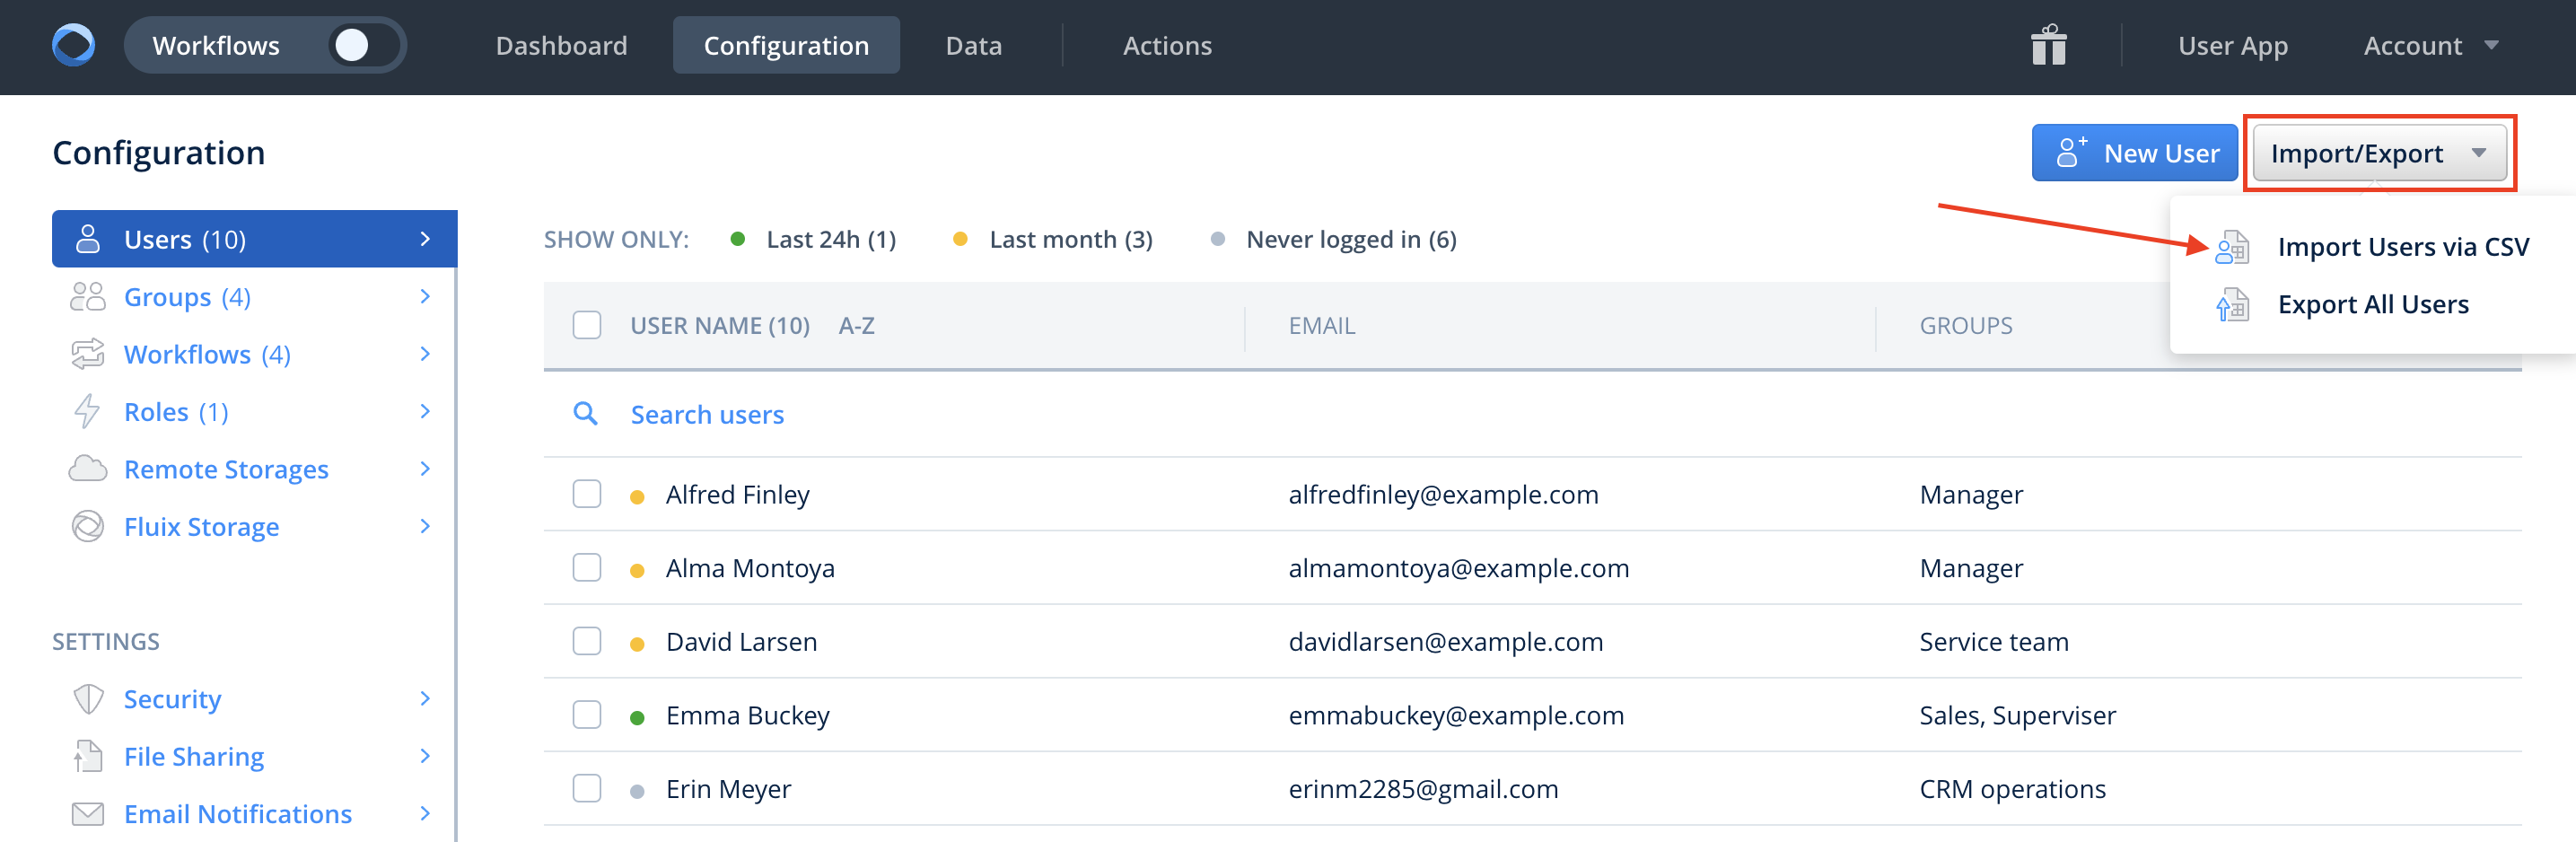Go to the Dashboard tab

561,45
